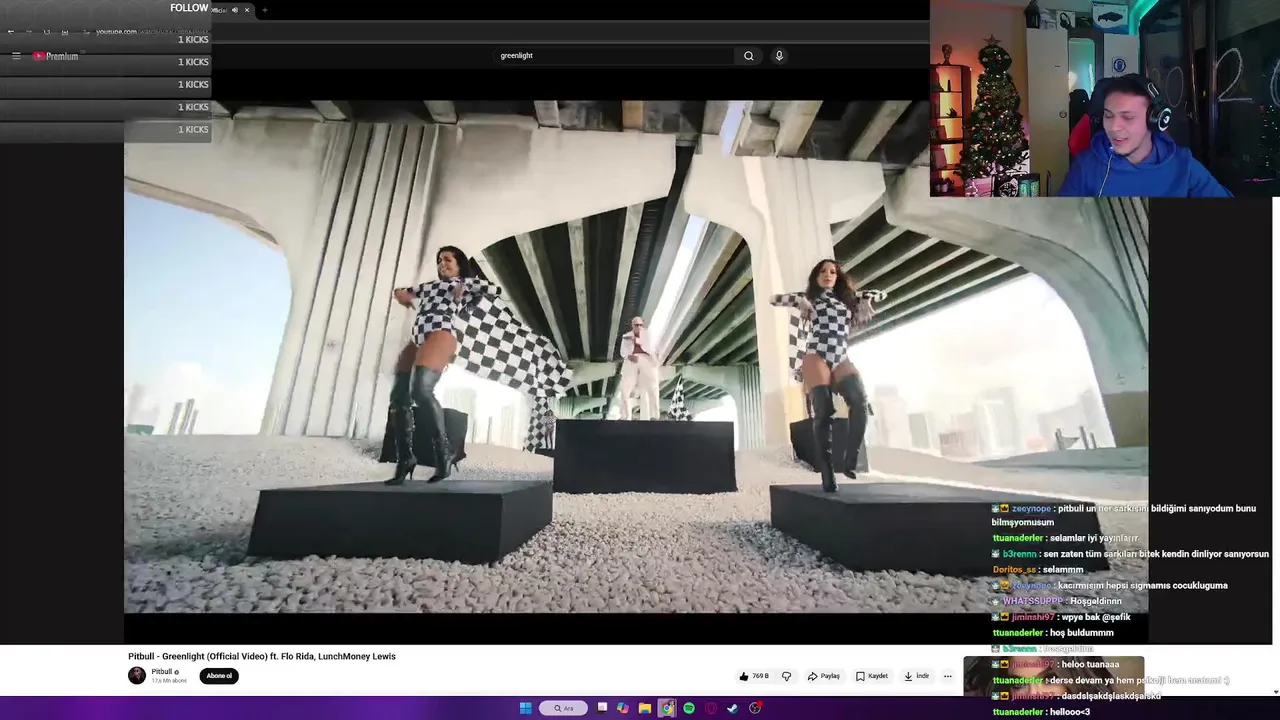Open the Windows Start menu

click(526, 708)
